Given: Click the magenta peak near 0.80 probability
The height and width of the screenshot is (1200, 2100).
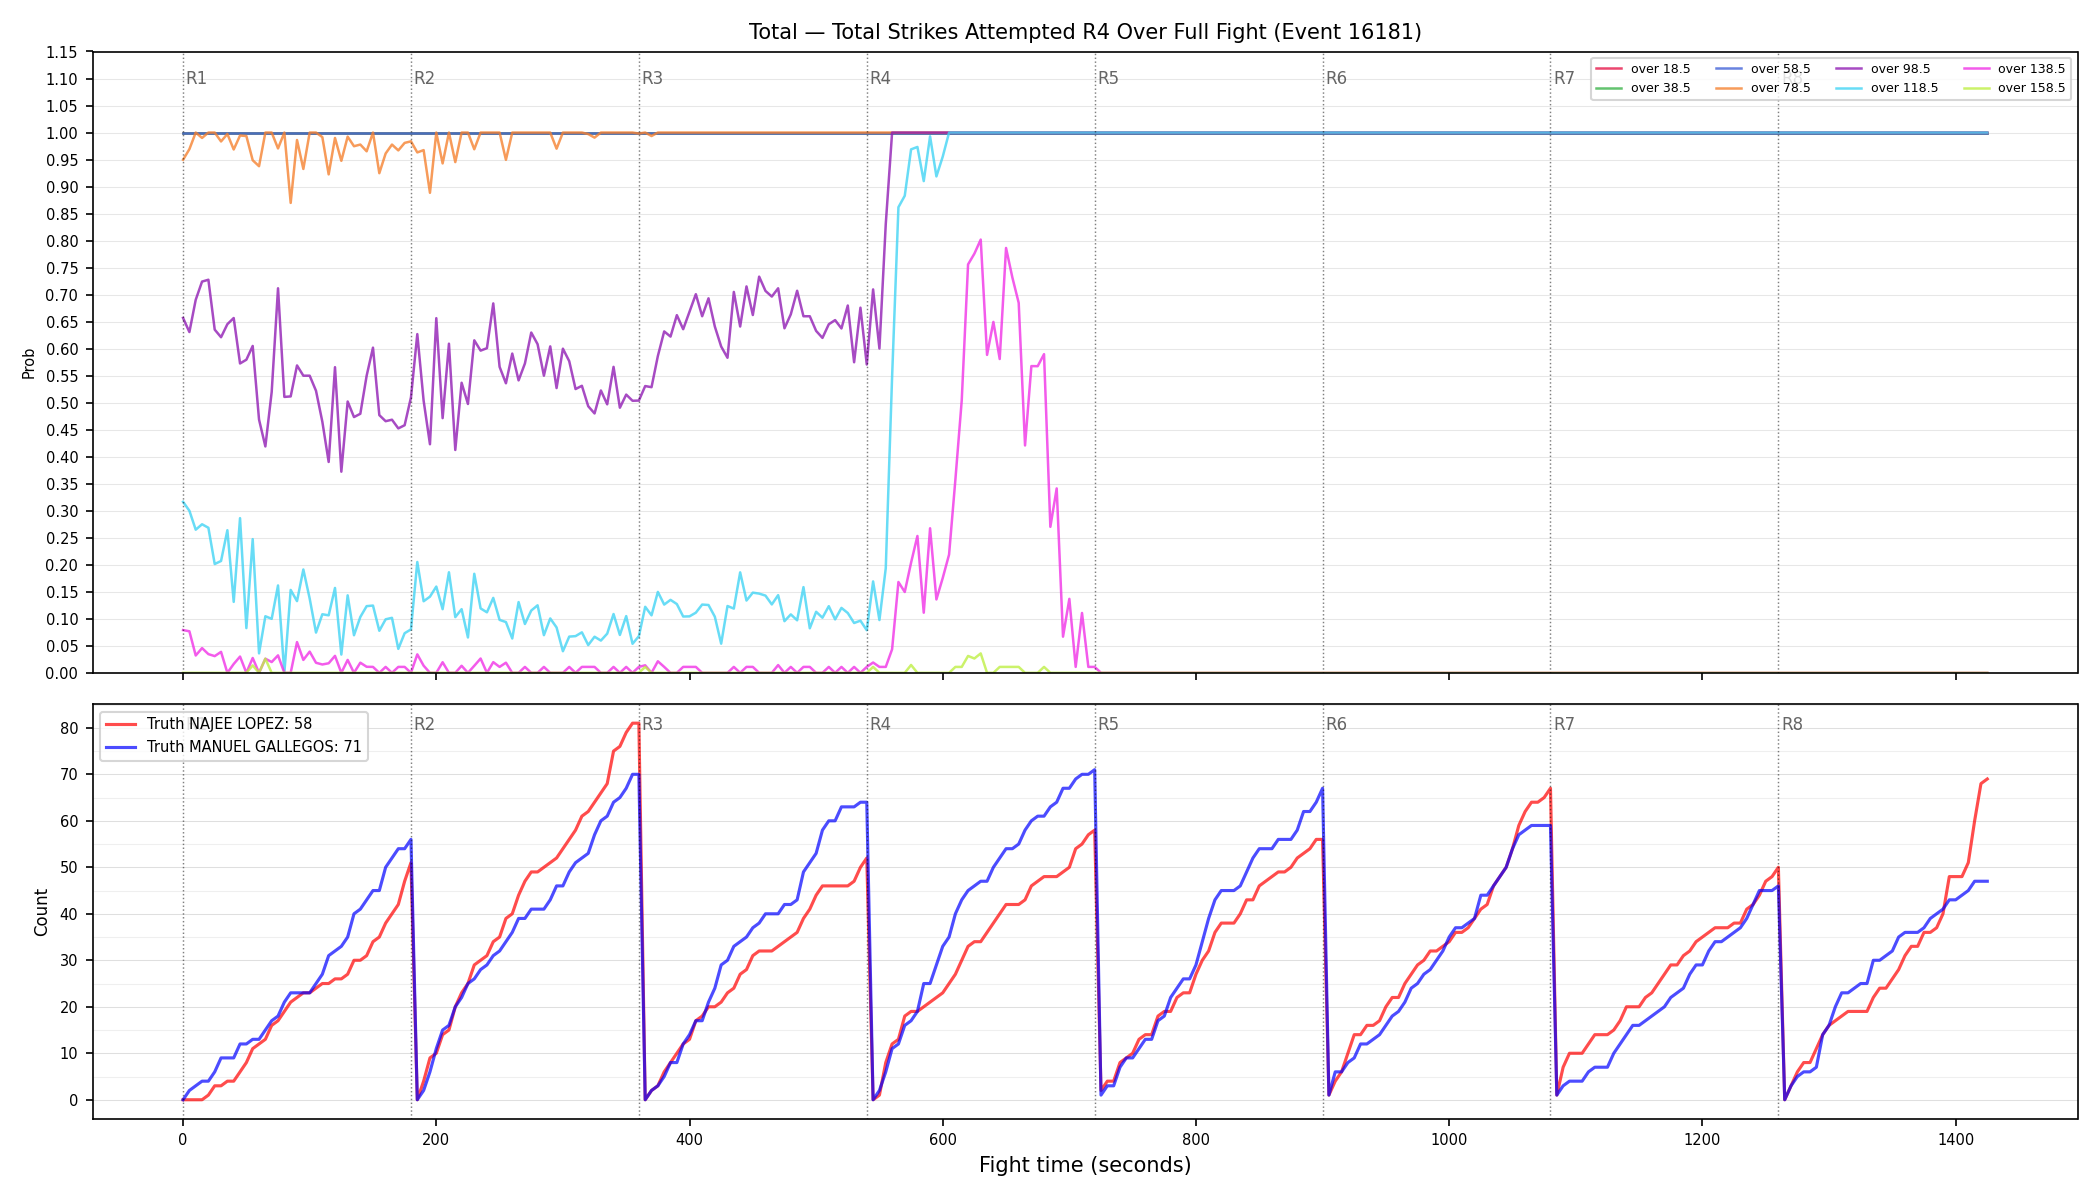Looking at the screenshot, I should pyautogui.click(x=980, y=240).
